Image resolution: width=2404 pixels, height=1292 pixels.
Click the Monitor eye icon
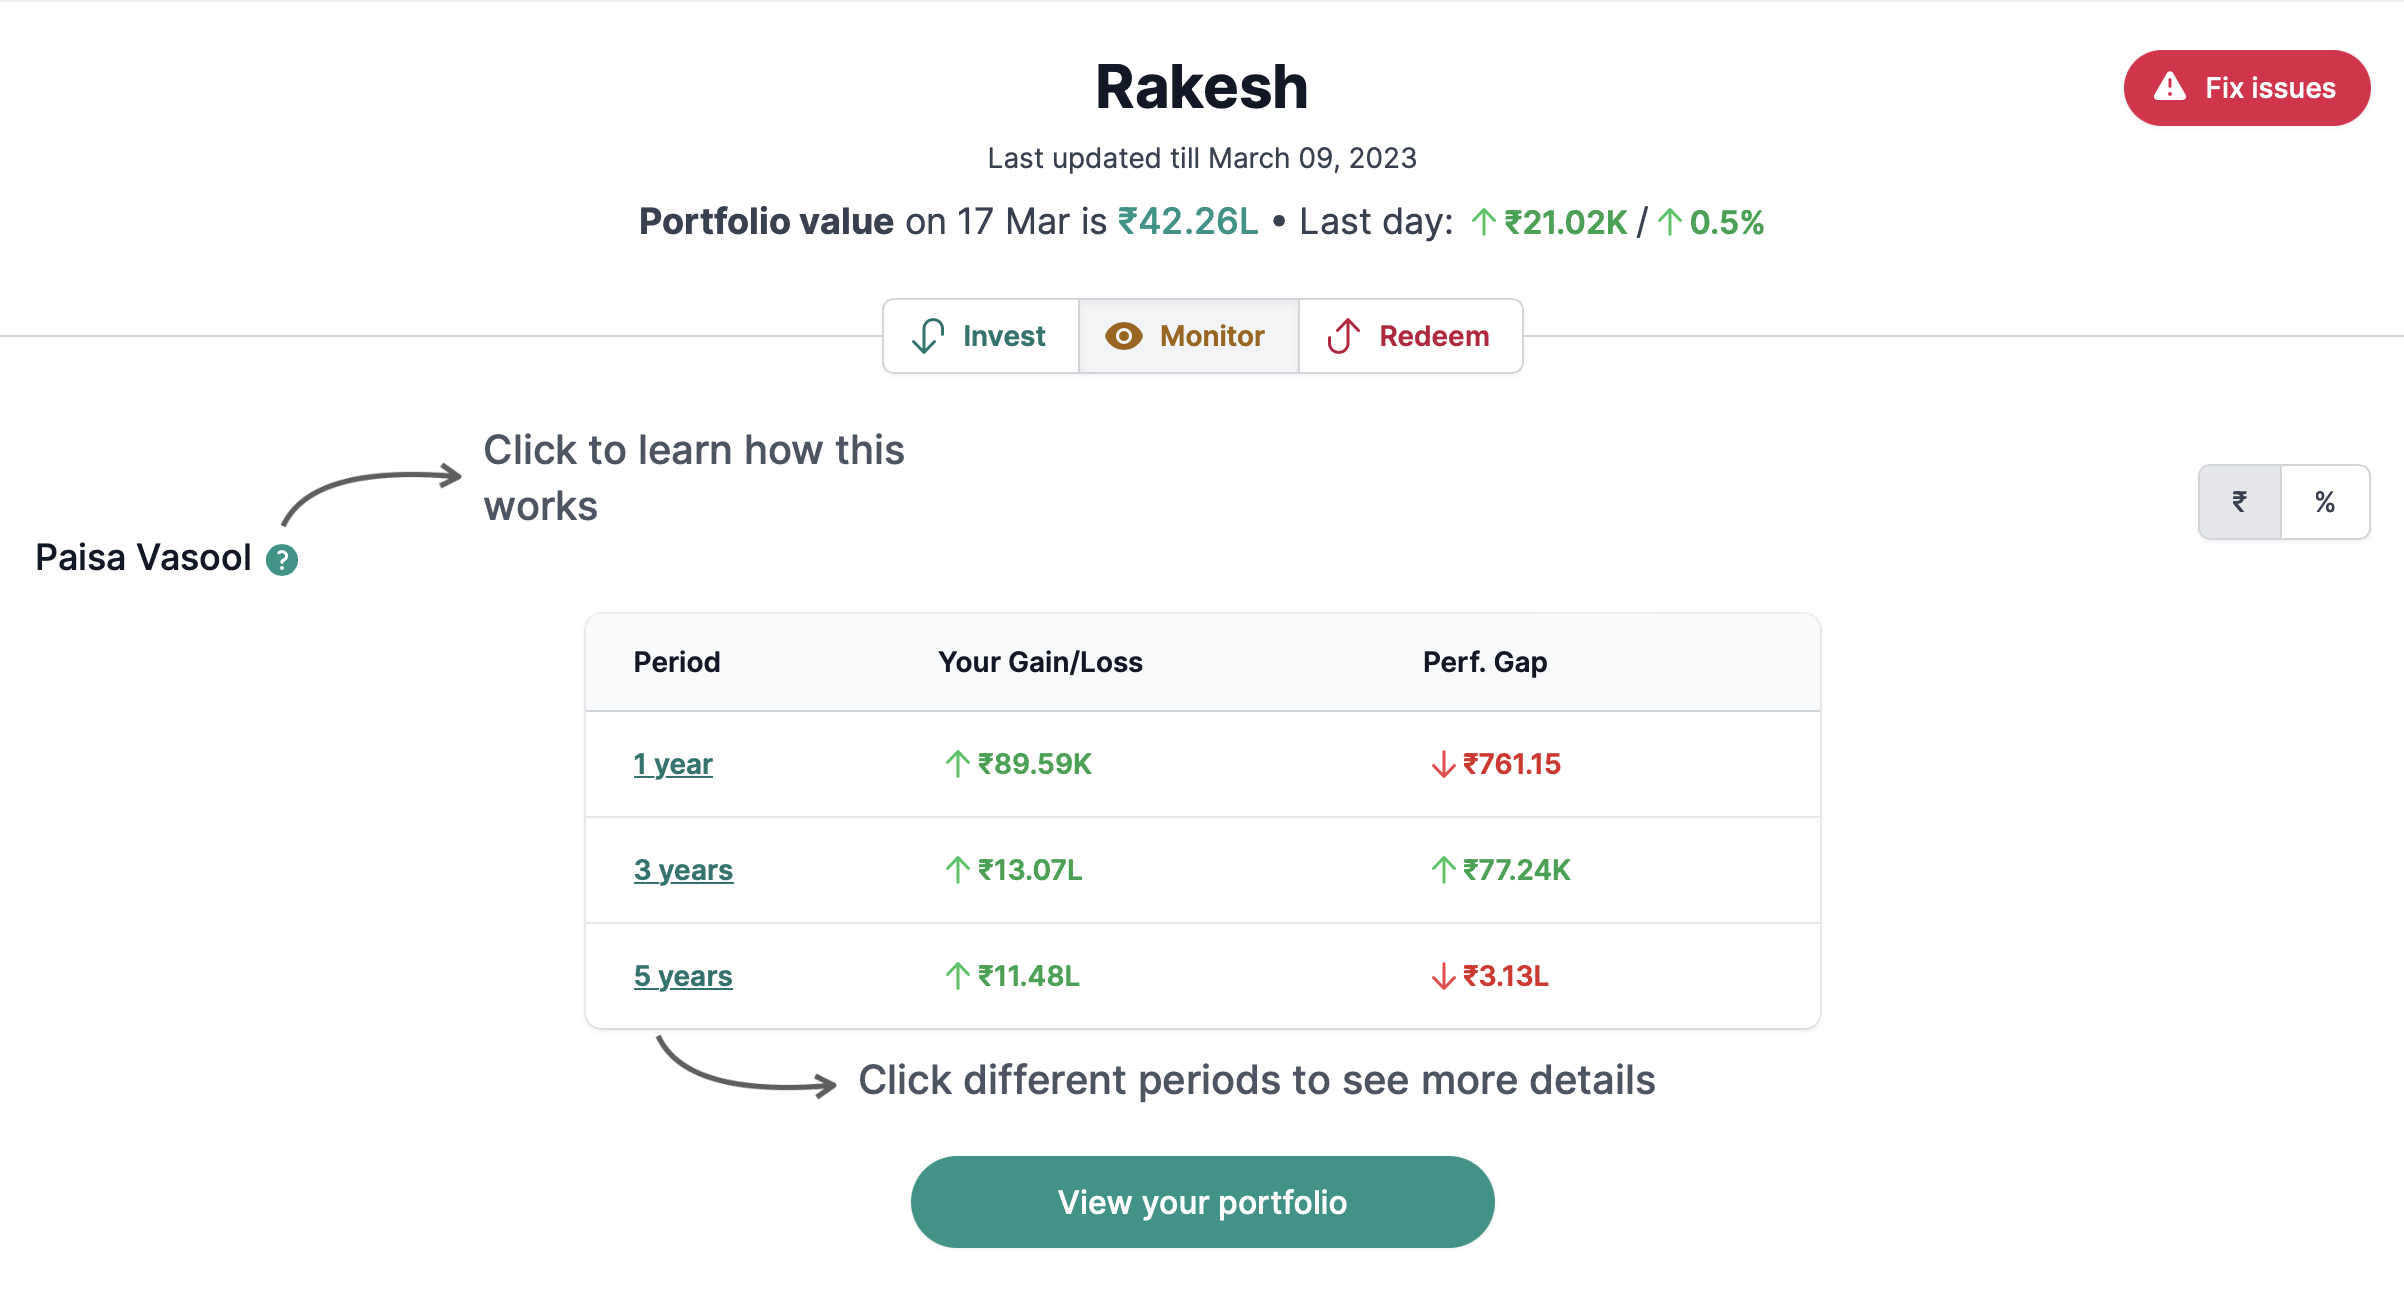[1123, 336]
